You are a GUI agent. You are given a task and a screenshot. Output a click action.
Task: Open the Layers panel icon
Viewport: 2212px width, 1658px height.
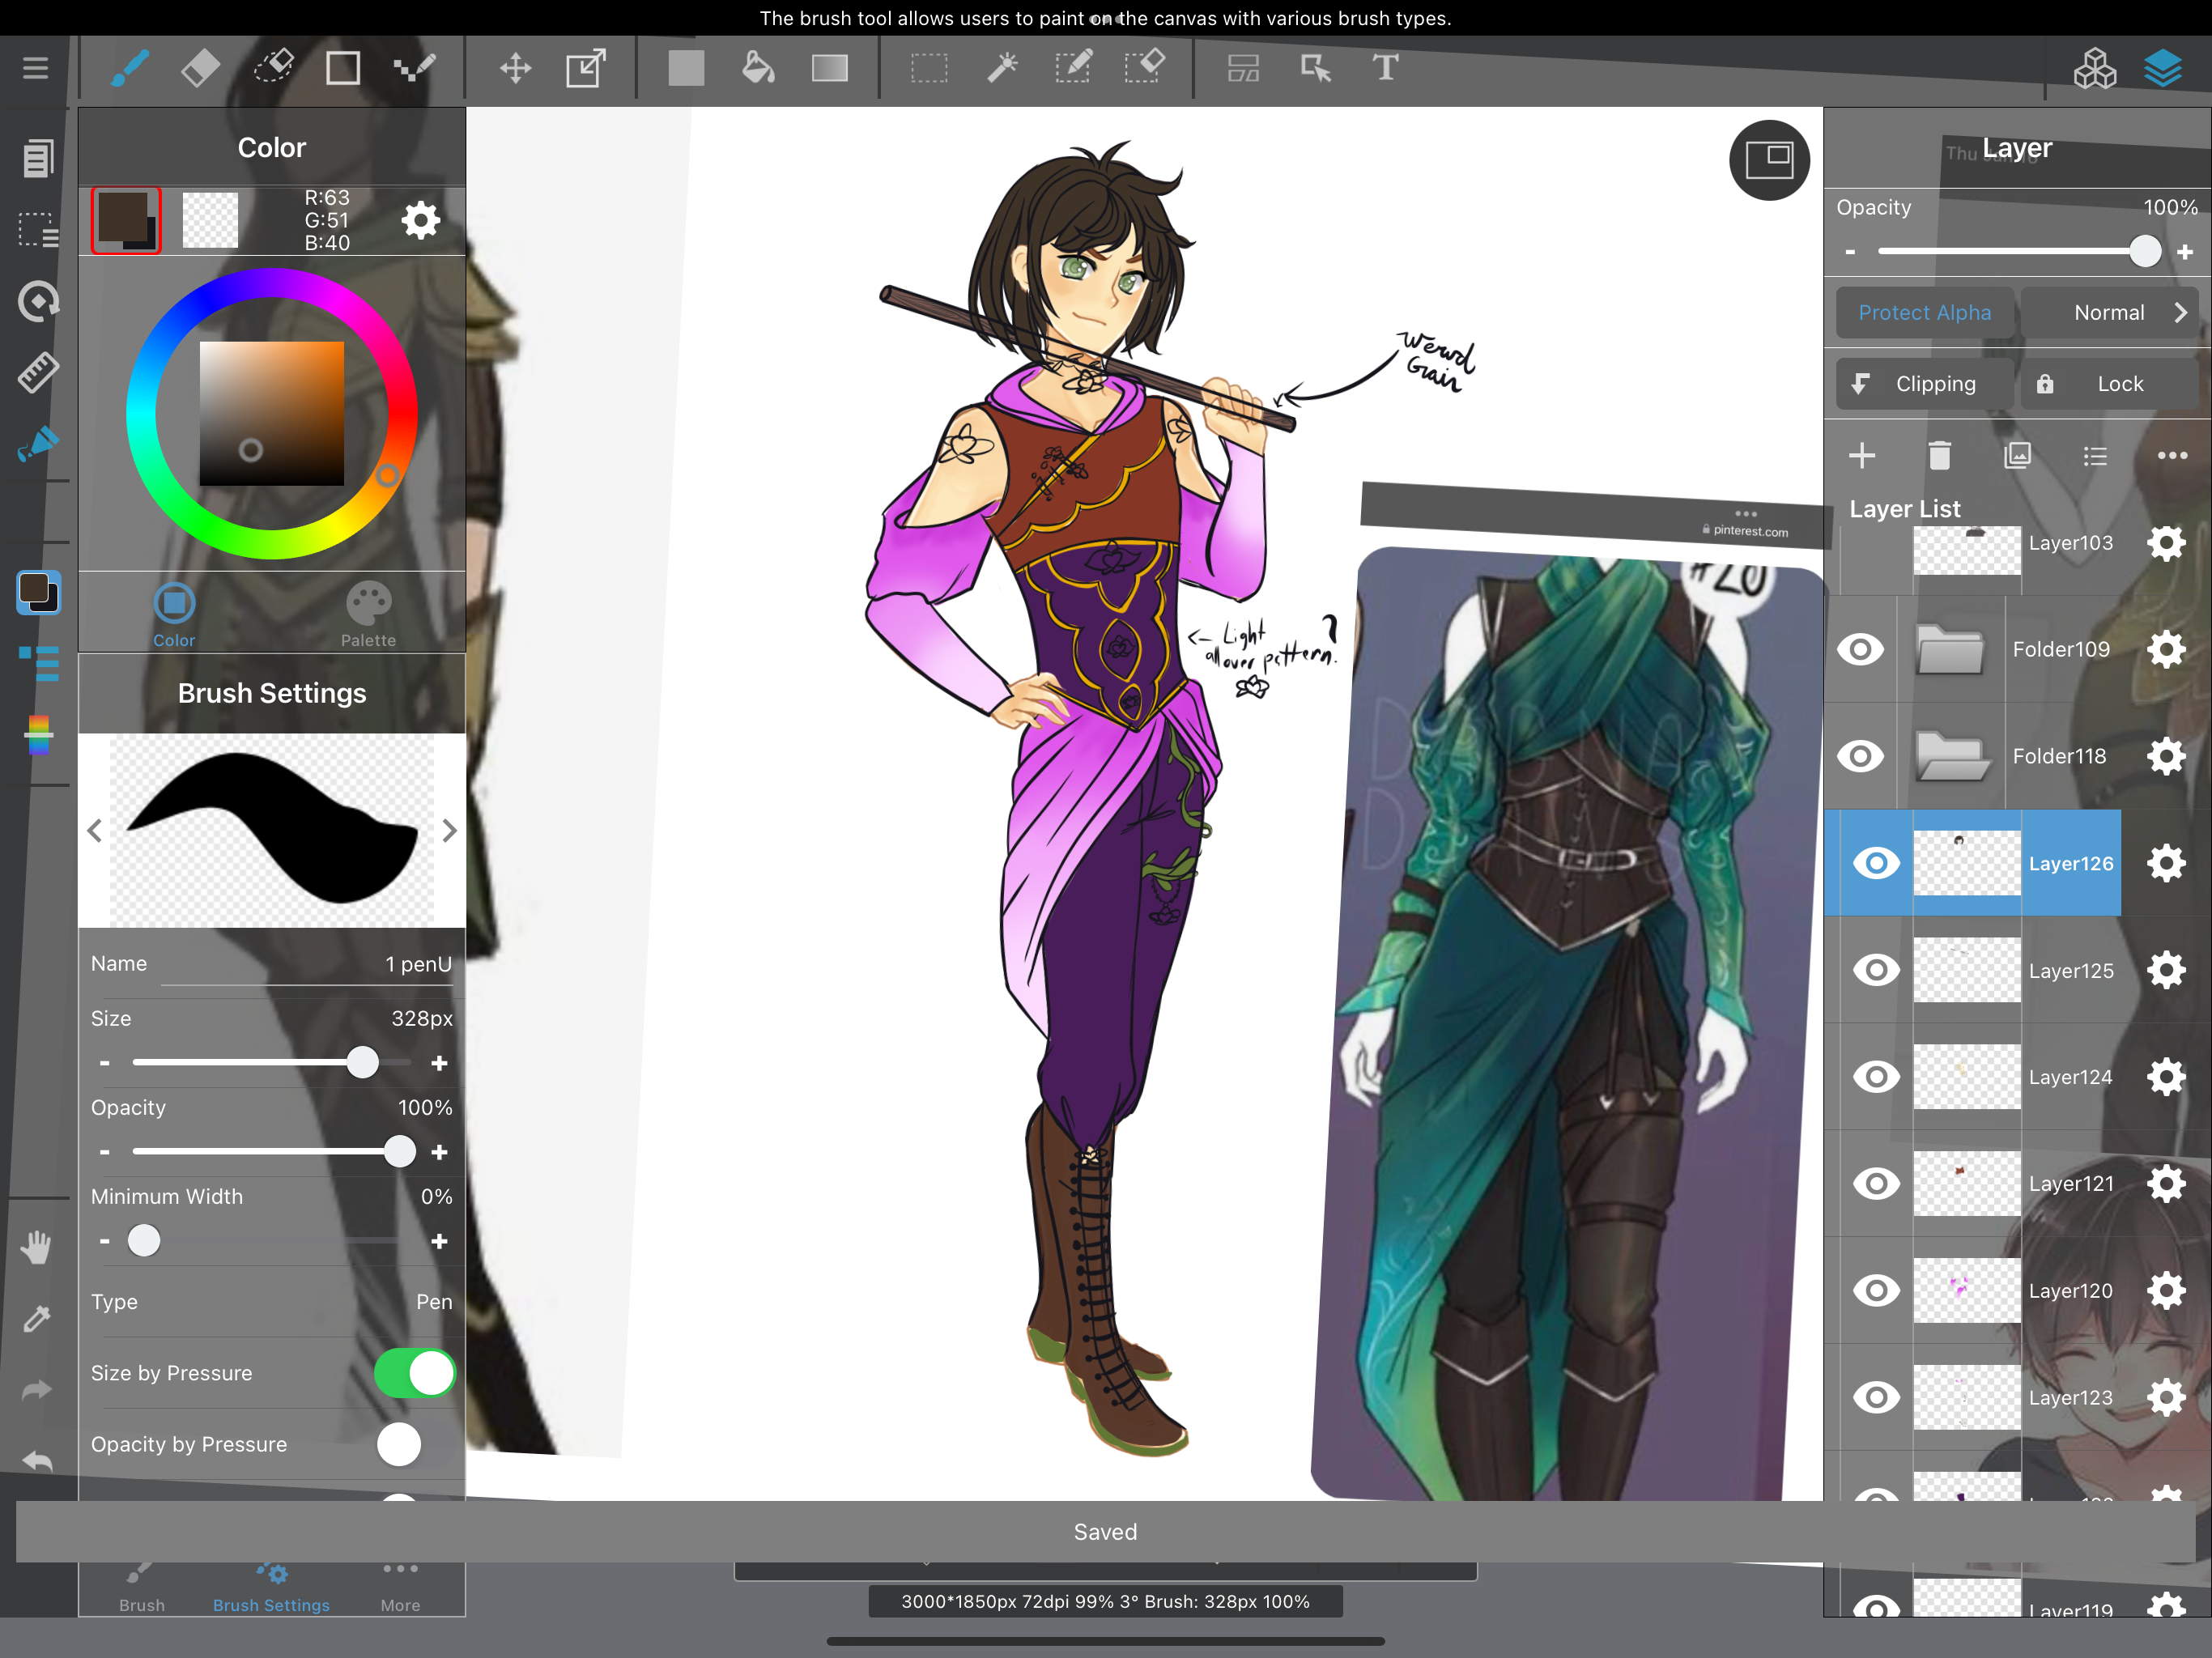(x=2163, y=68)
